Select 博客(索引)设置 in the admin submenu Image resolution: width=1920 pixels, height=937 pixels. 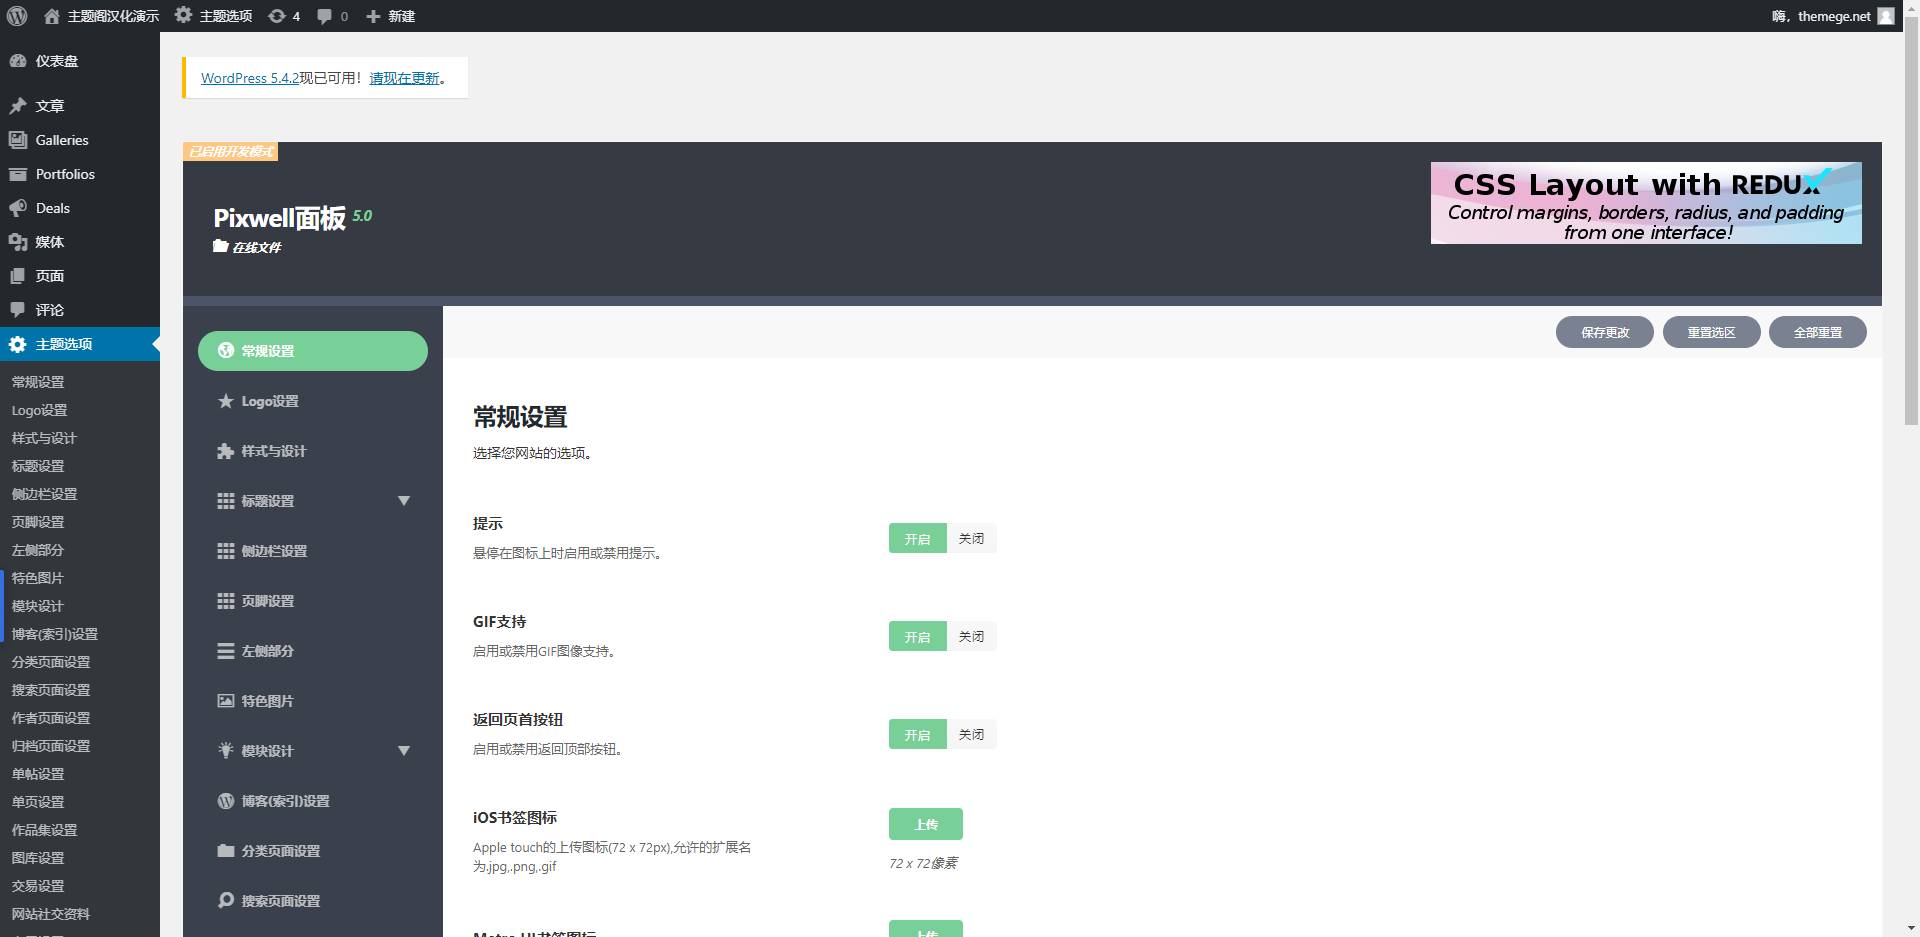[x=55, y=634]
